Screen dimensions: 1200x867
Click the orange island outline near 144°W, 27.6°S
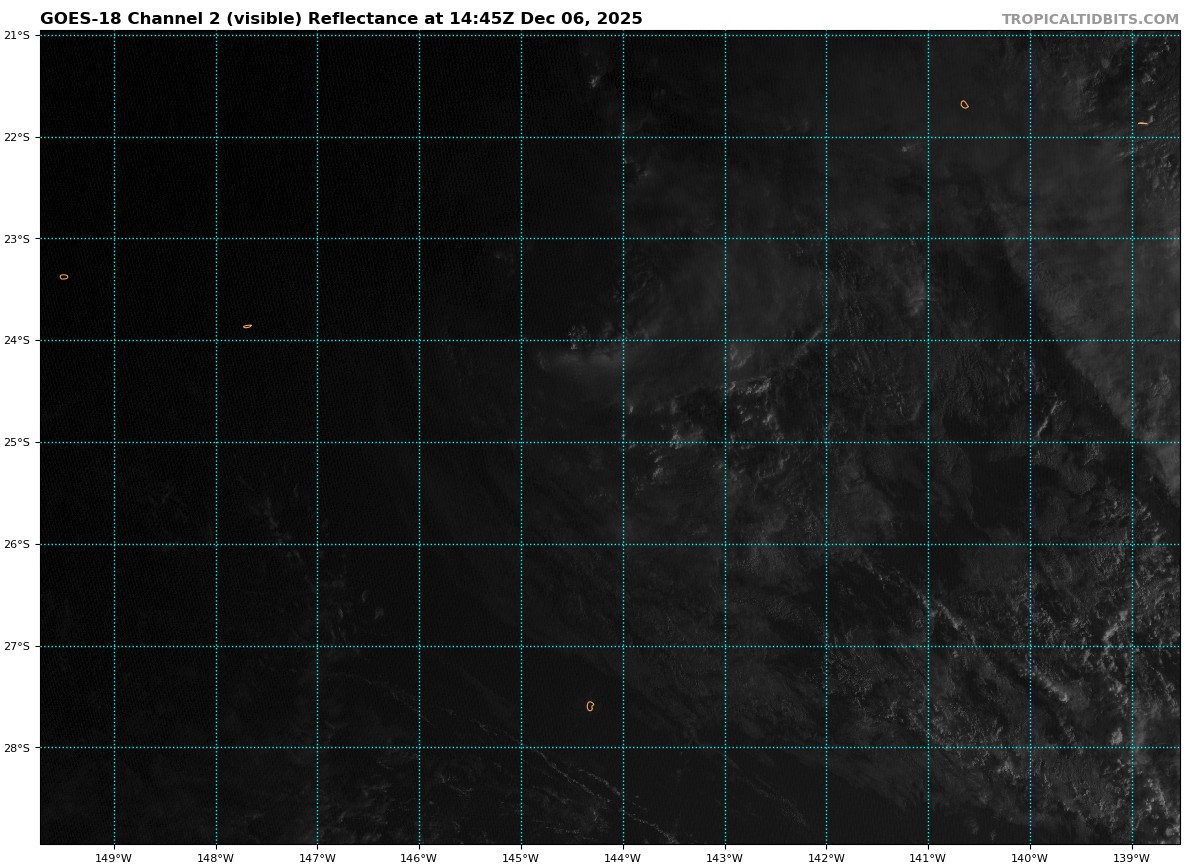point(590,706)
